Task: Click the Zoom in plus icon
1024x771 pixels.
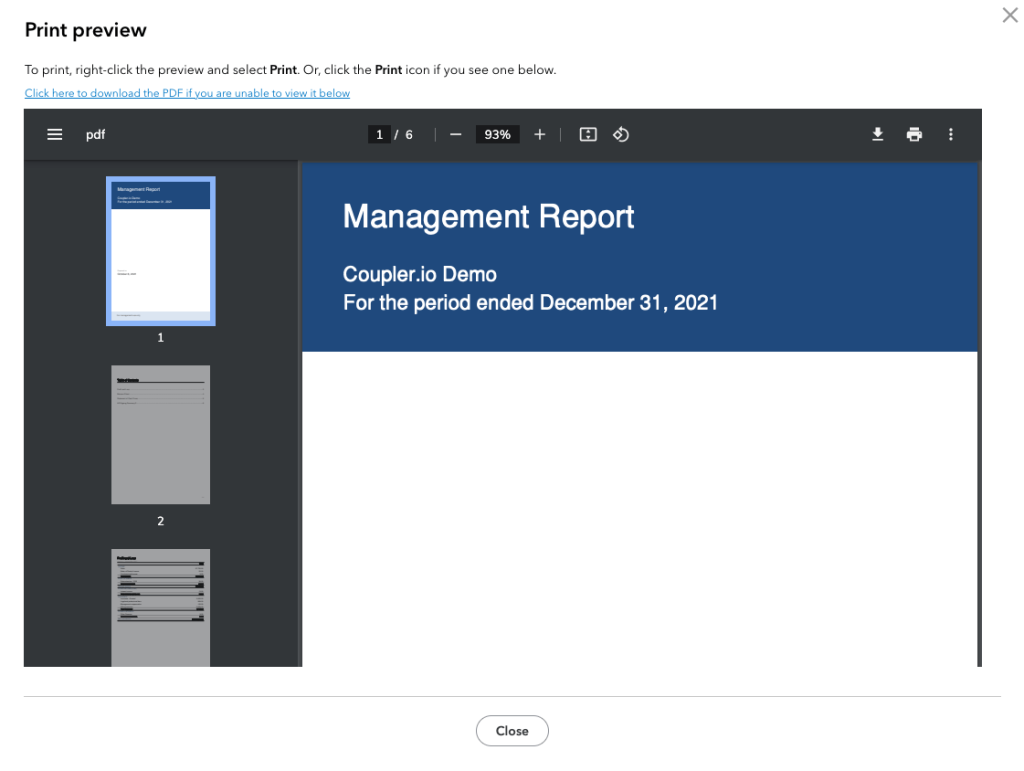Action: (539, 134)
